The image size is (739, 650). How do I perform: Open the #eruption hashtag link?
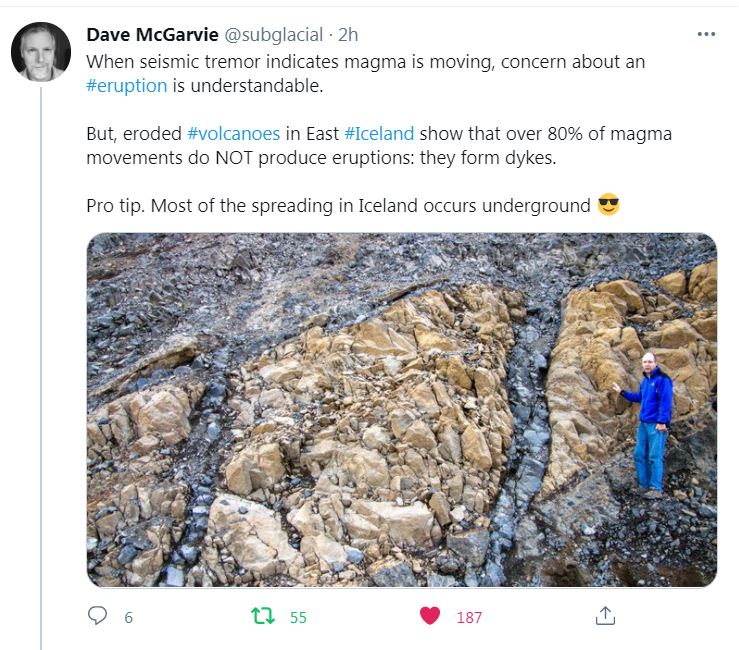(x=126, y=86)
